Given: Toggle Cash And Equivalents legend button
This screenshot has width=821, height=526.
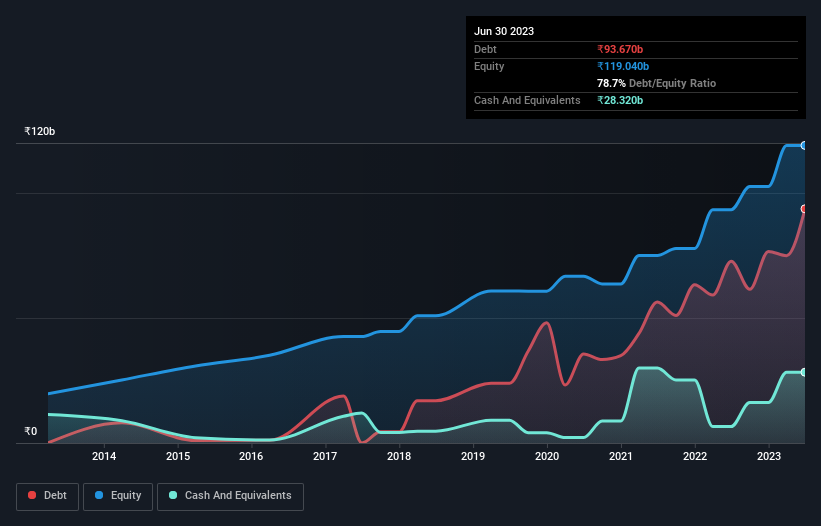Looking at the screenshot, I should pyautogui.click(x=230, y=496).
